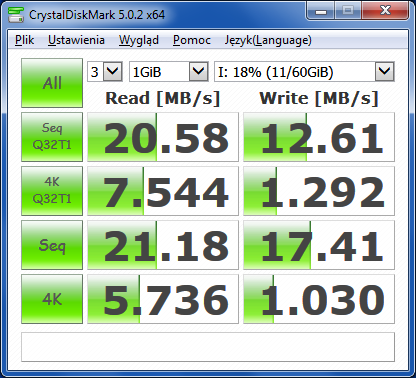Start the Seq benchmark test
Viewport: 416px width, 378px height.
point(52,245)
